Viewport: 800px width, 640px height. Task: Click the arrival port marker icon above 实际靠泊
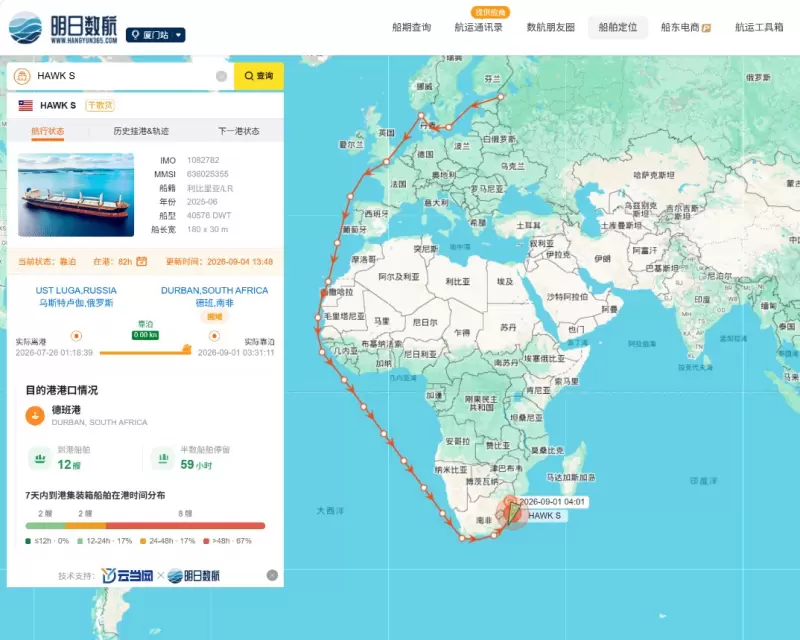[214, 336]
